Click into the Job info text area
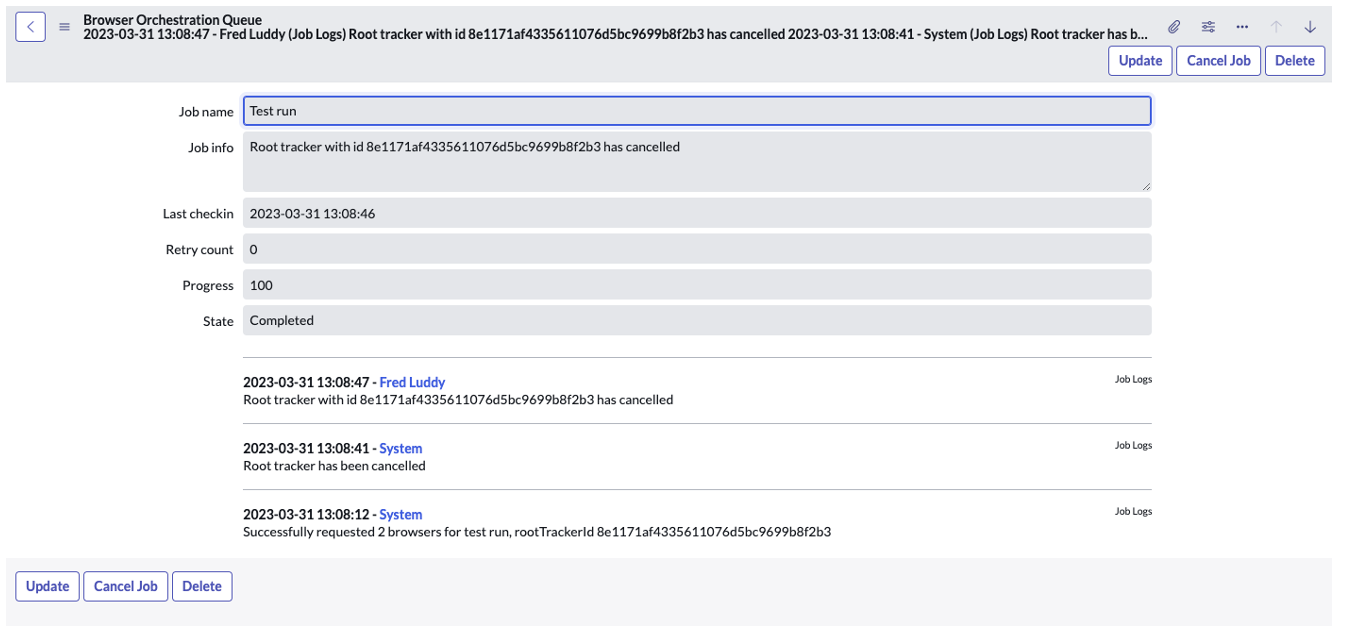The width and height of the screenshot is (1348, 636). pyautogui.click(x=697, y=161)
